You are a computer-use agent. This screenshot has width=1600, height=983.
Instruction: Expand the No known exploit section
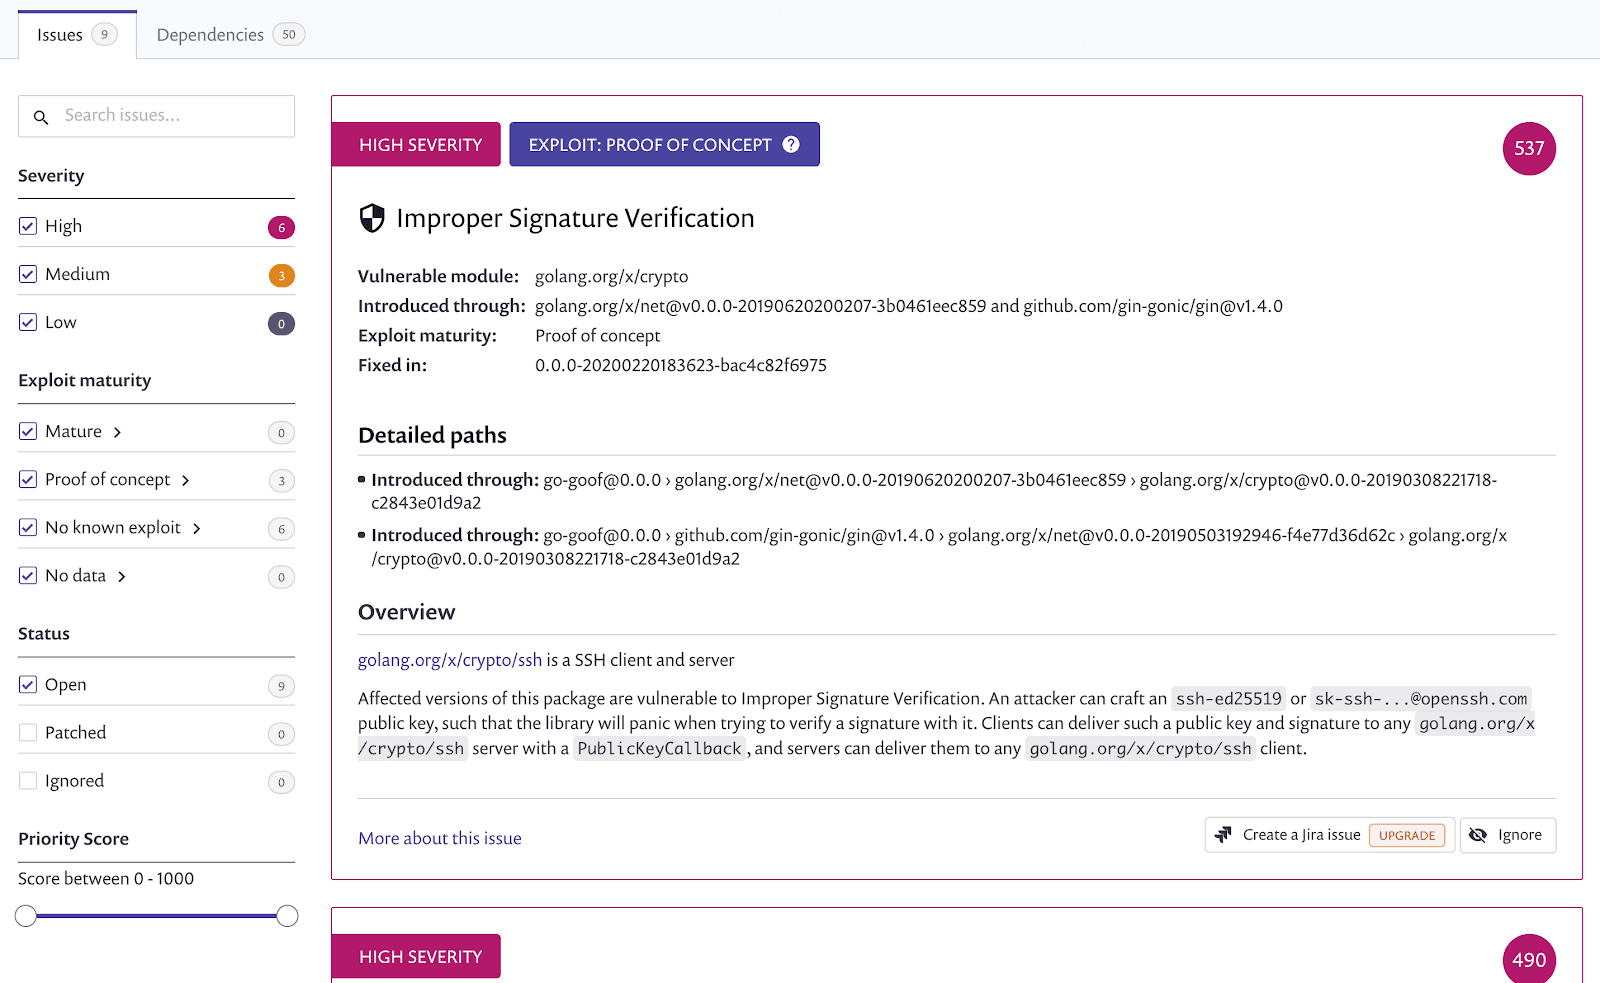click(x=197, y=527)
